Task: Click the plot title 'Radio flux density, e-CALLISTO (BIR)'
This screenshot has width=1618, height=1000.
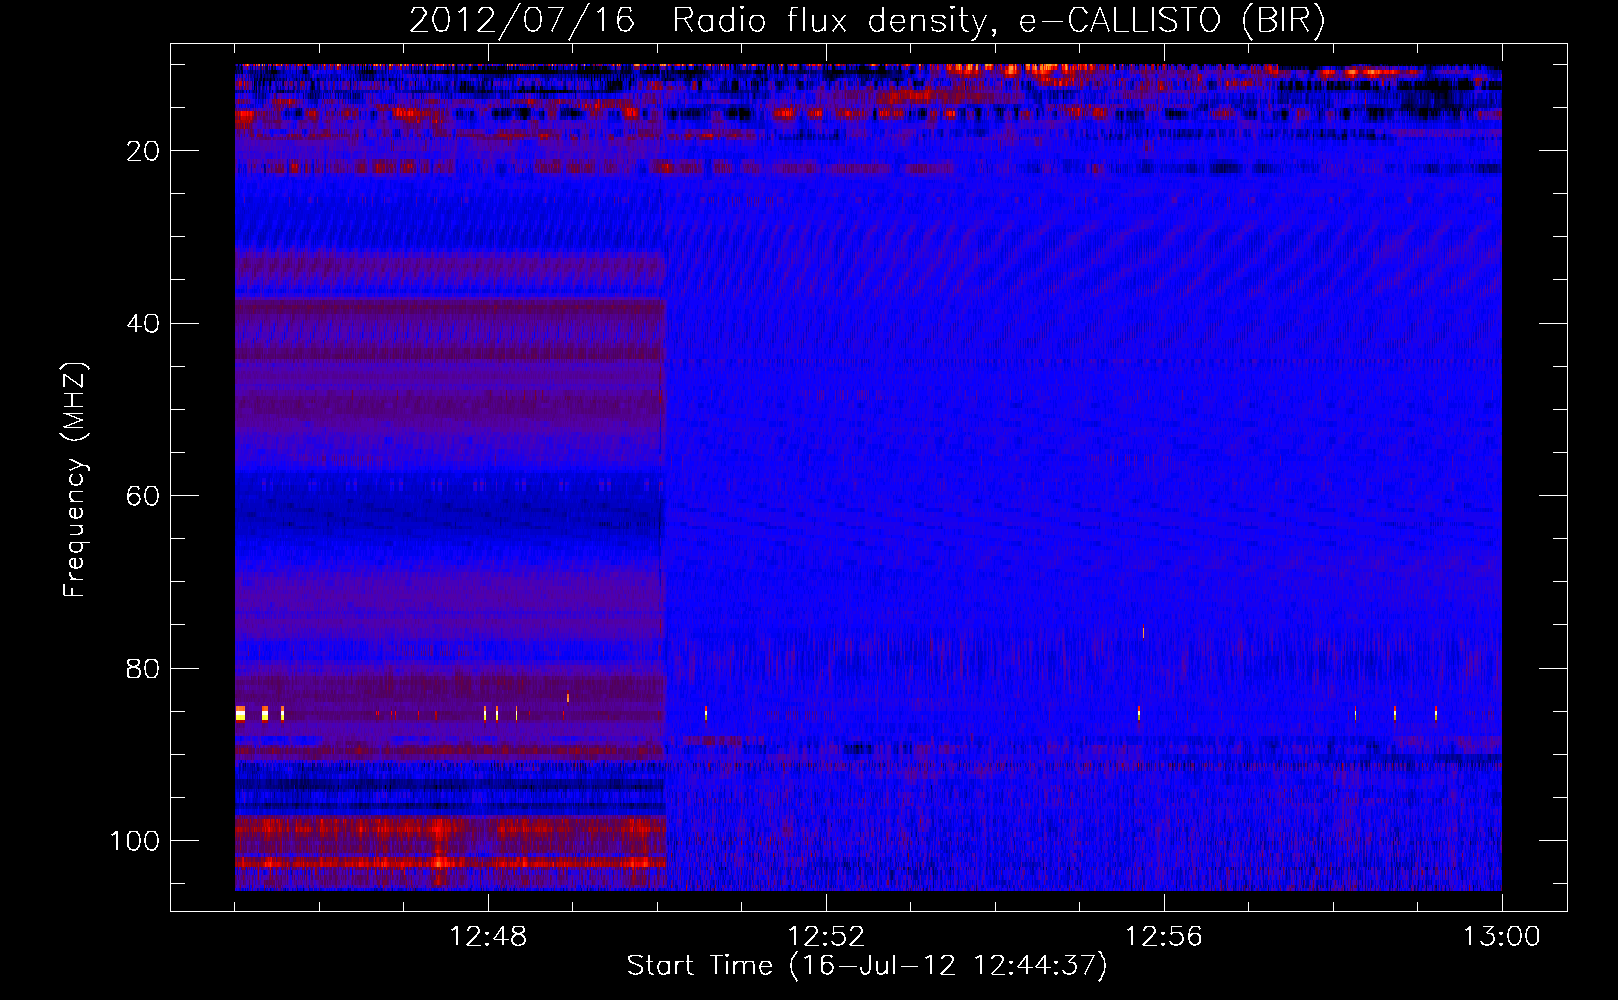Action: 999,21
